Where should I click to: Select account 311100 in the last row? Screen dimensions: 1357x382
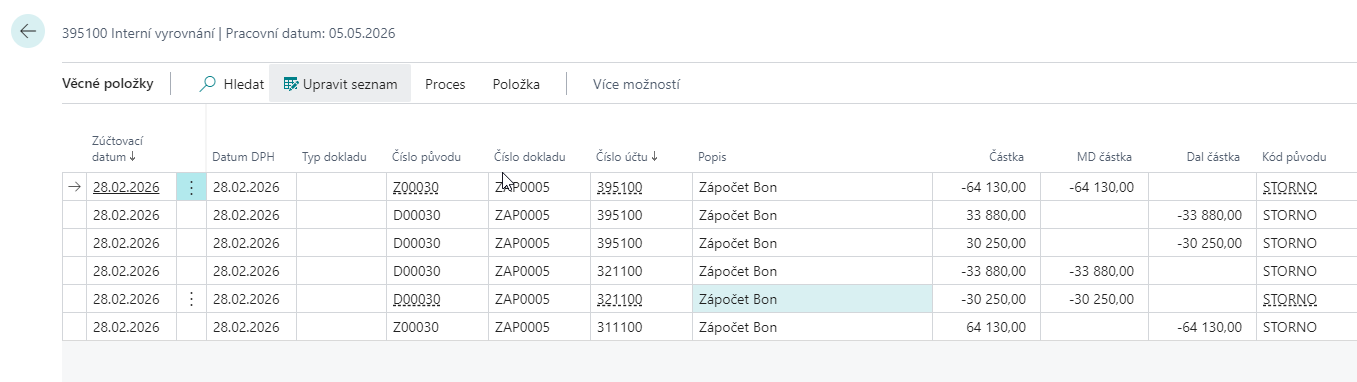point(620,327)
